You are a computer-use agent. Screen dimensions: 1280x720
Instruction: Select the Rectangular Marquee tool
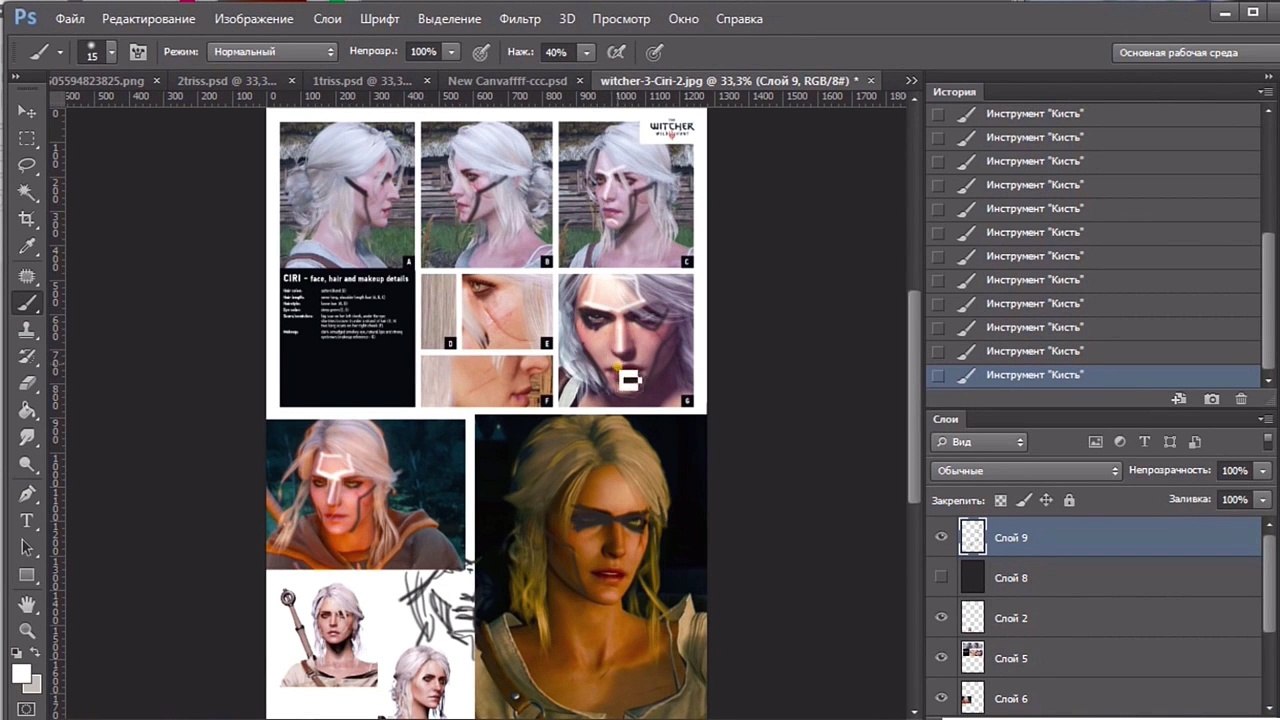pos(27,138)
